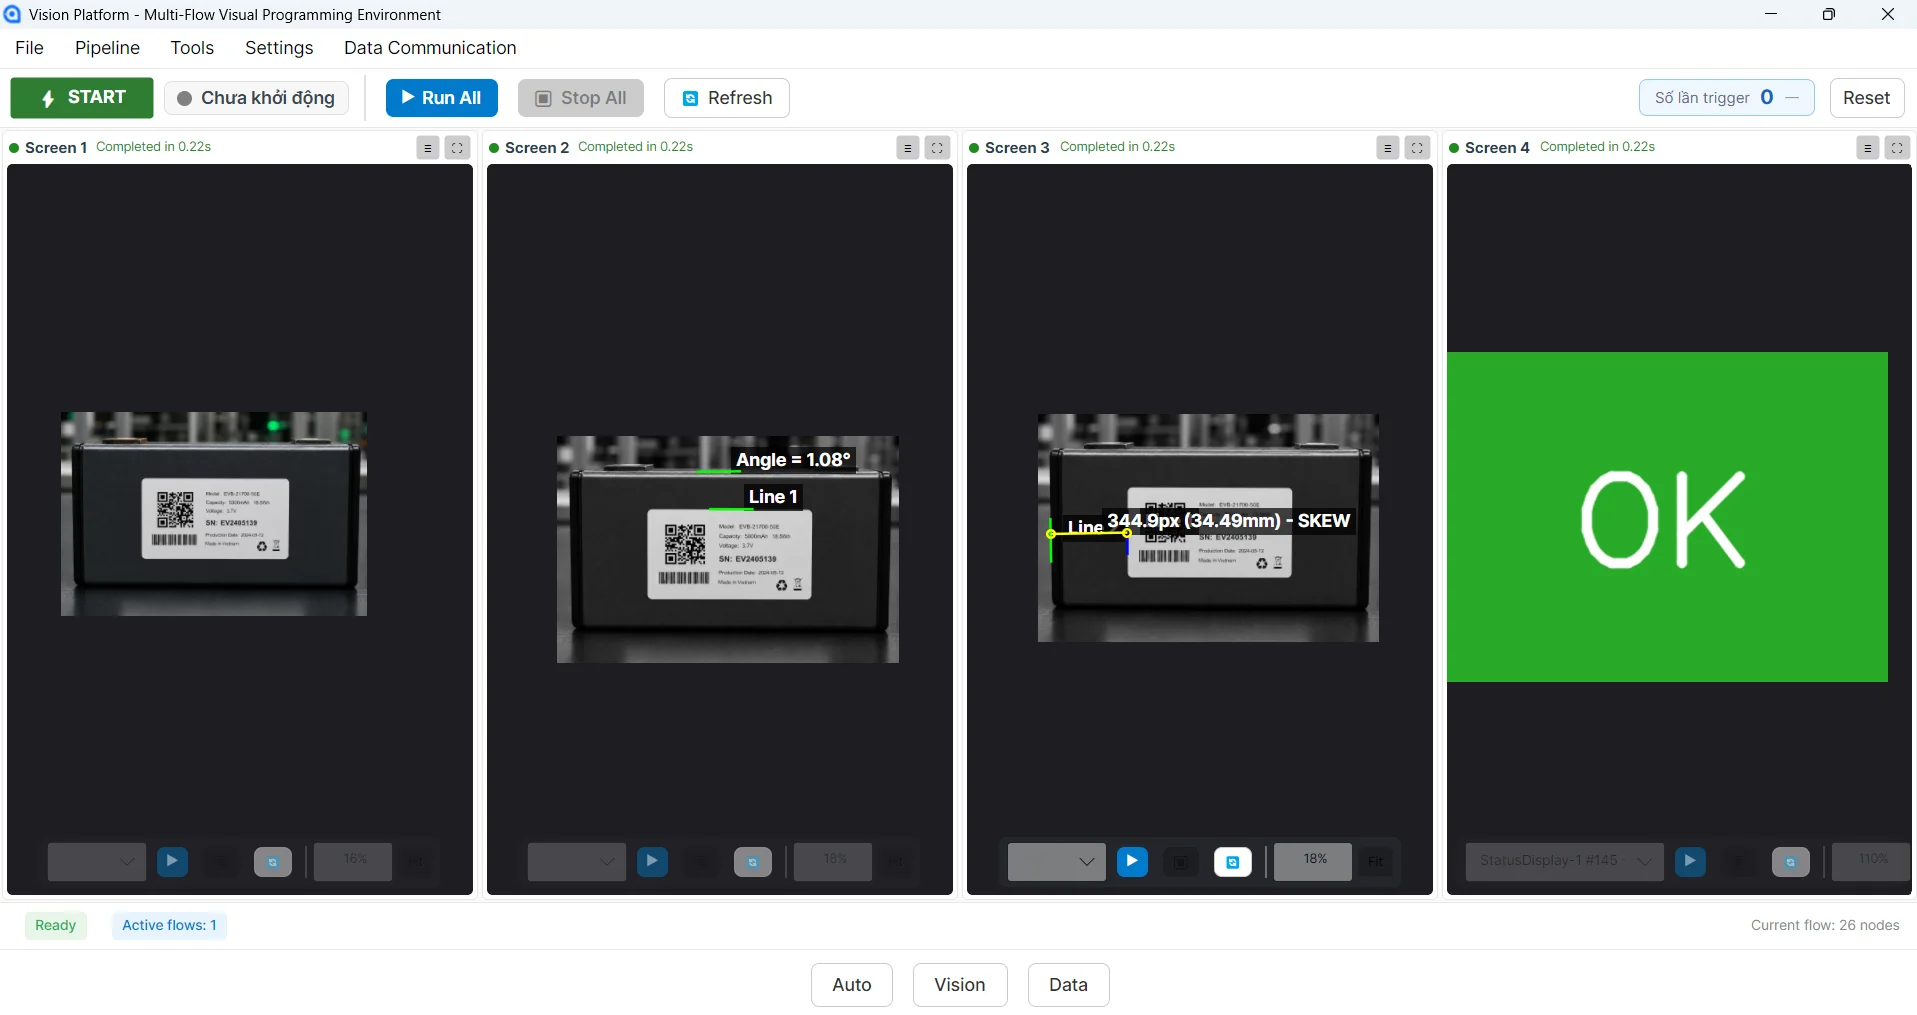Click the 16% zoom field in Screen 1
This screenshot has width=1917, height=1015.
point(353,861)
